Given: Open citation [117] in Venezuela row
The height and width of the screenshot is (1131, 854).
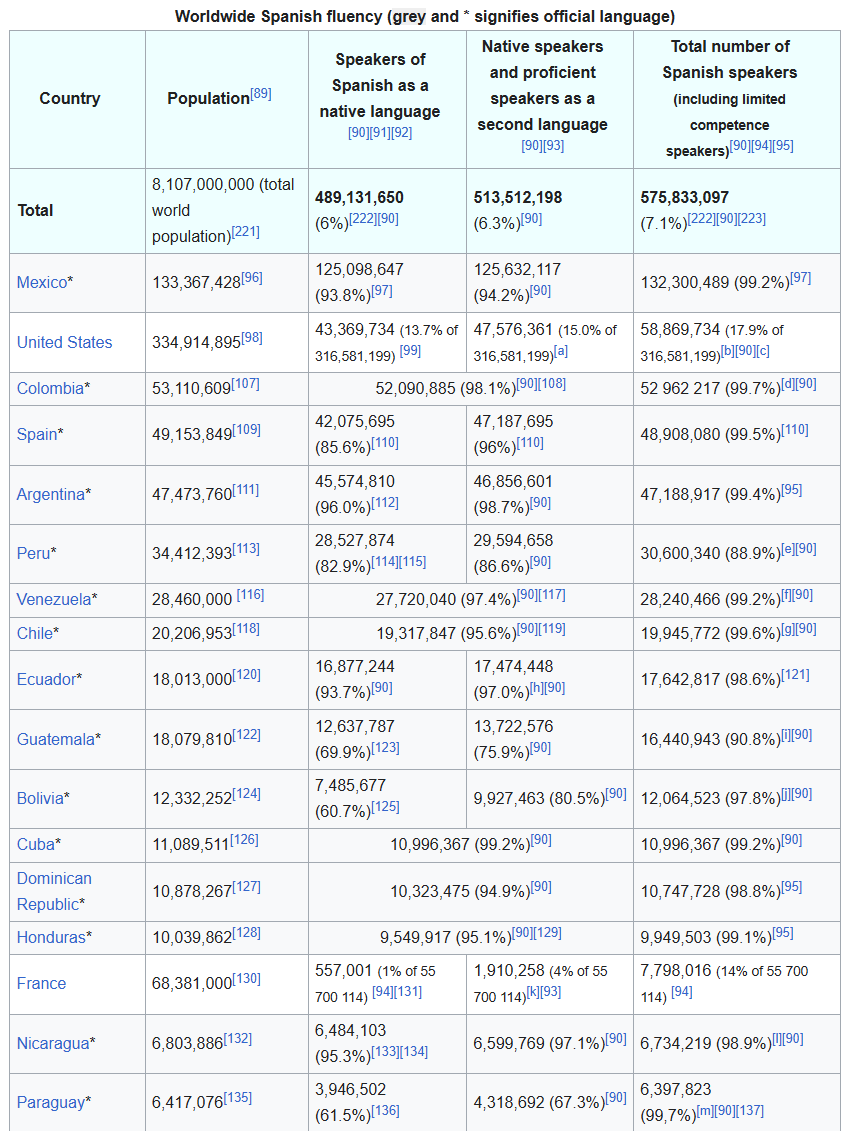Looking at the screenshot, I should pyautogui.click(x=552, y=595).
